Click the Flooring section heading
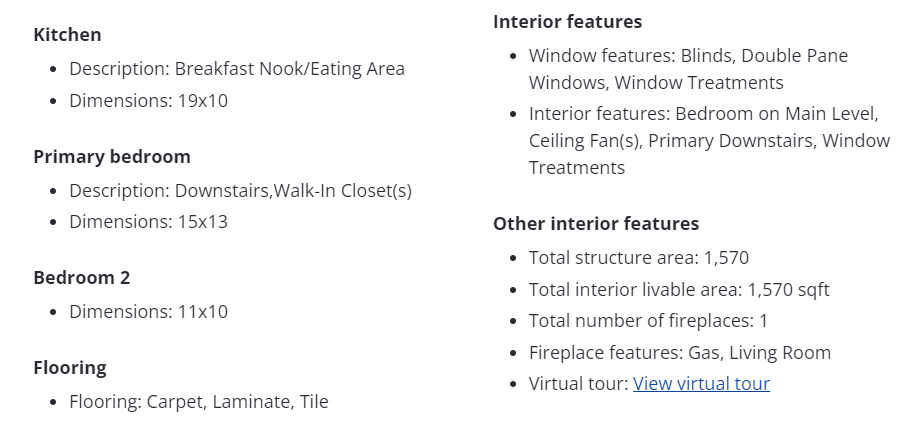 [x=69, y=368]
